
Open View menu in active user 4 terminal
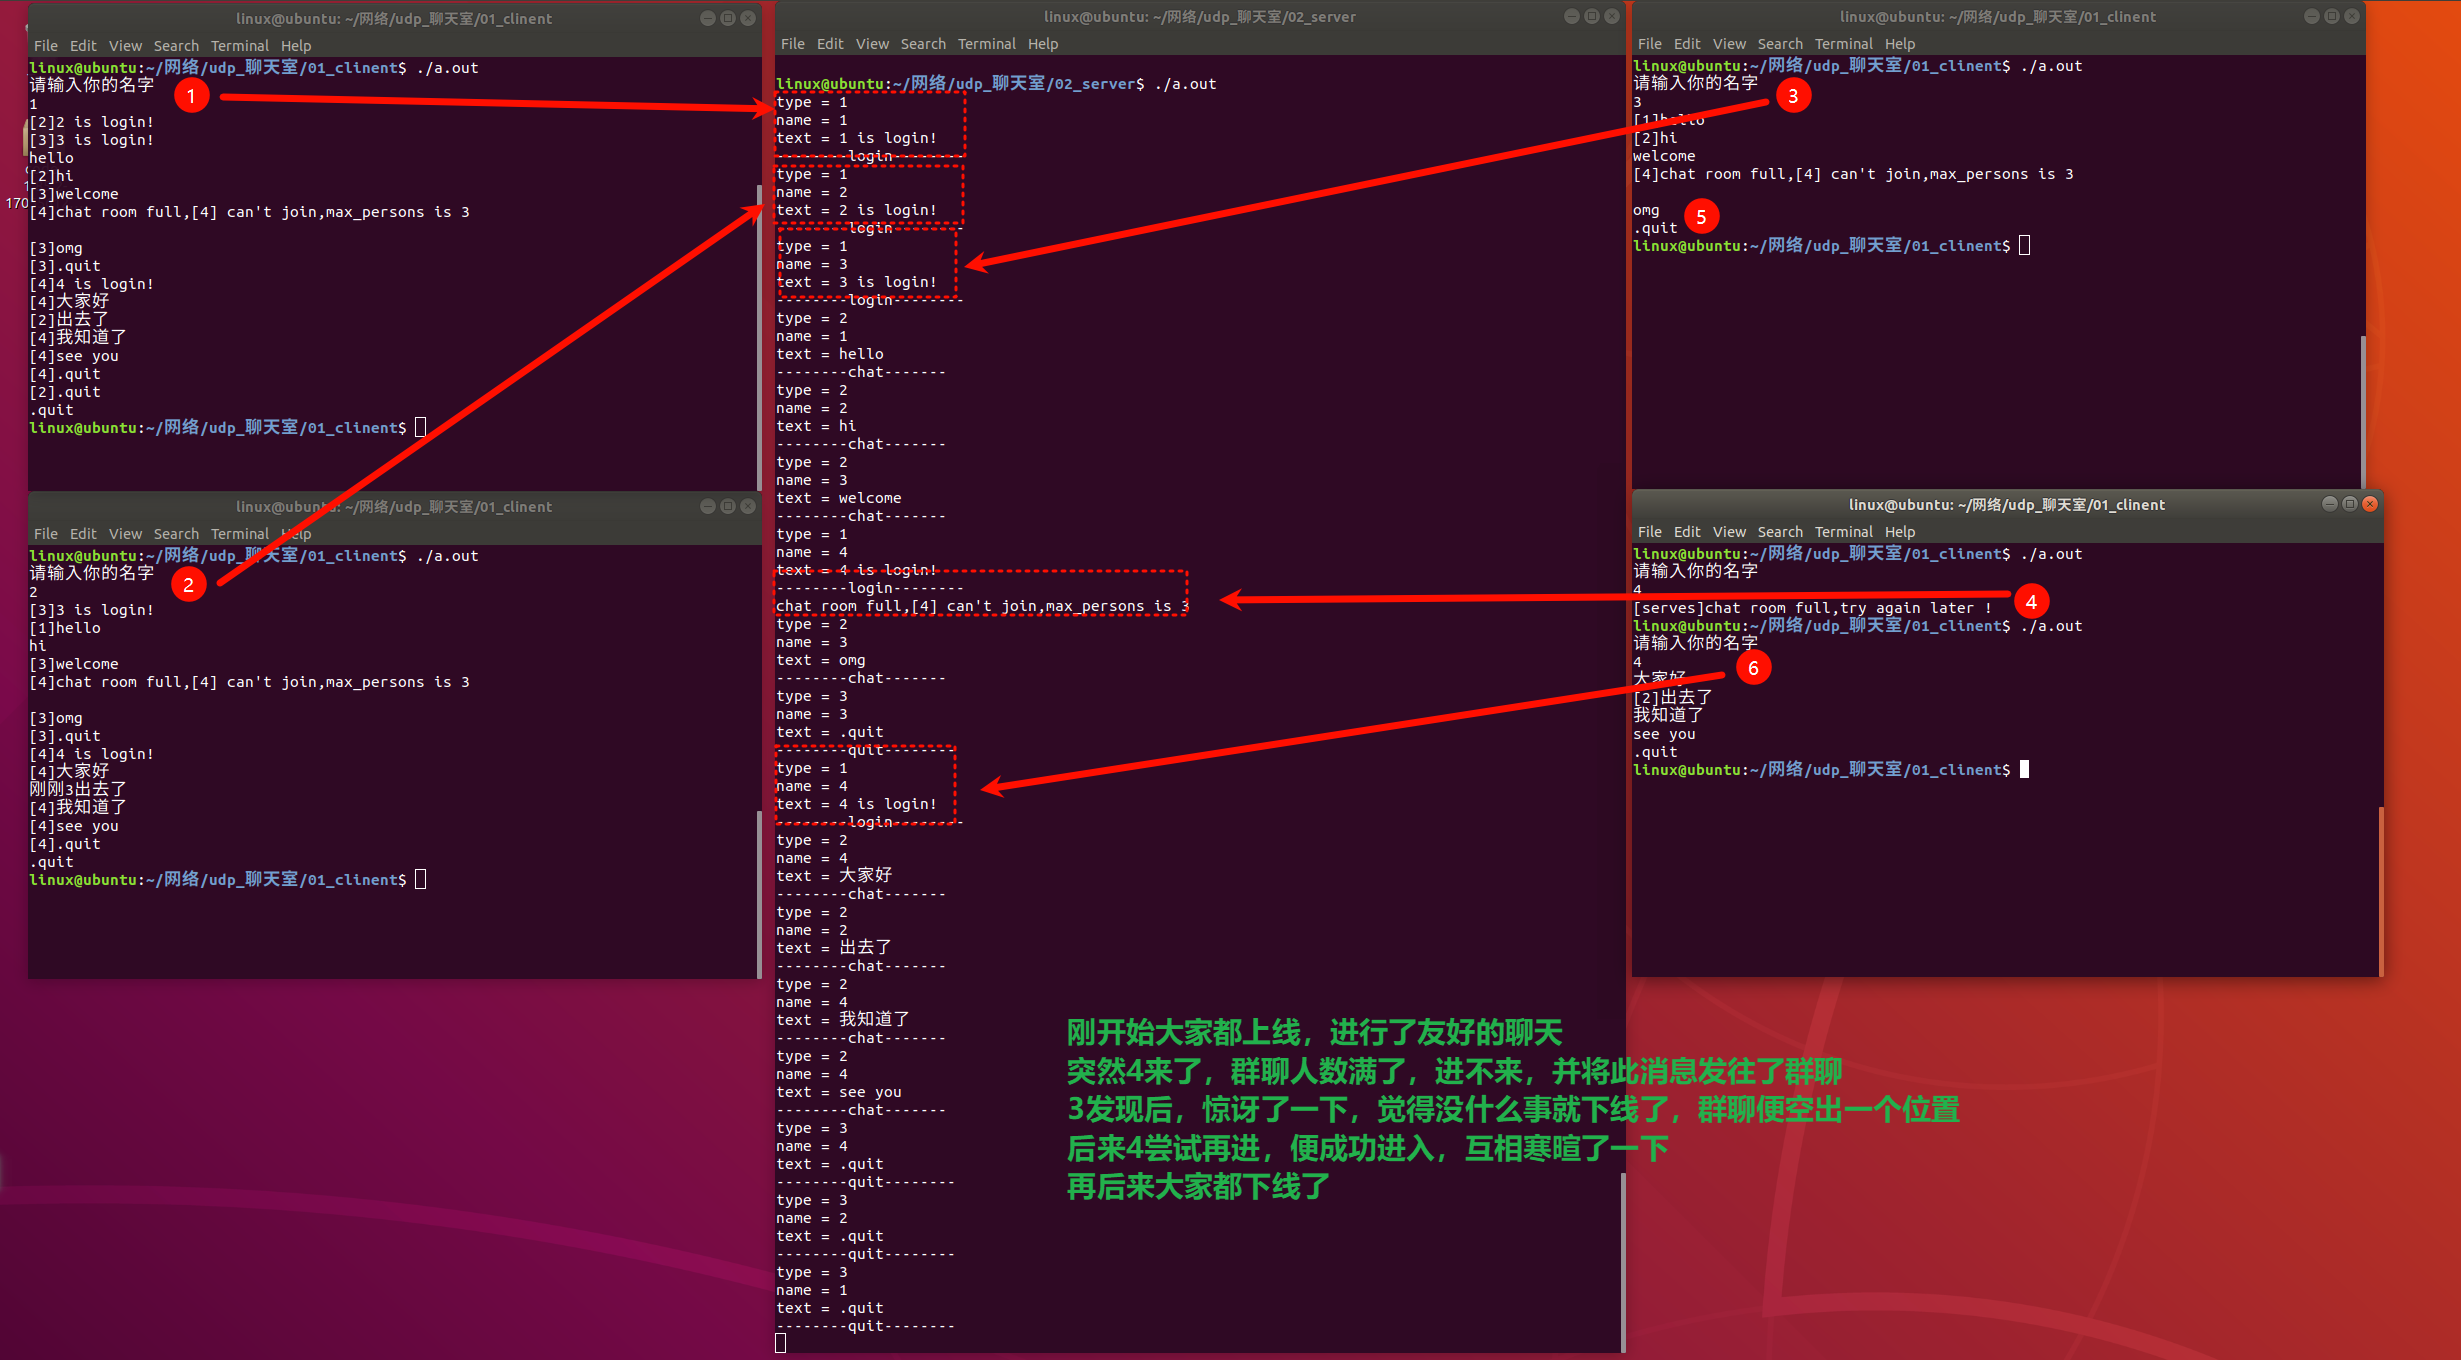tap(1728, 532)
